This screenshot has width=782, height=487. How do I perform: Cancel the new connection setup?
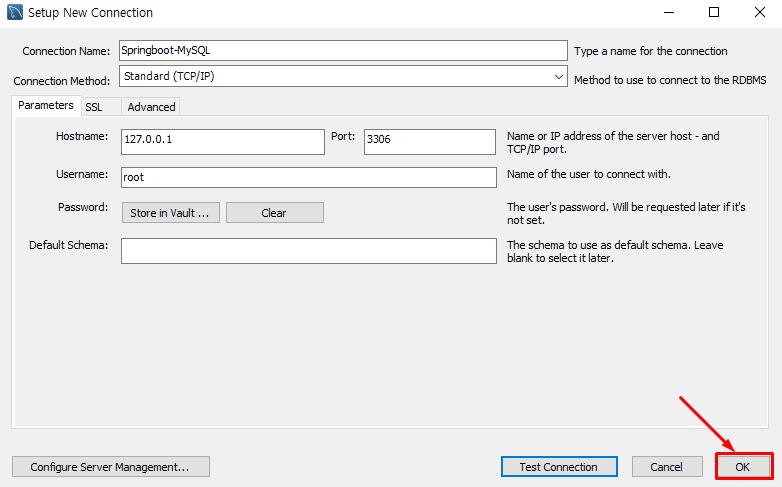pyautogui.click(x=667, y=467)
